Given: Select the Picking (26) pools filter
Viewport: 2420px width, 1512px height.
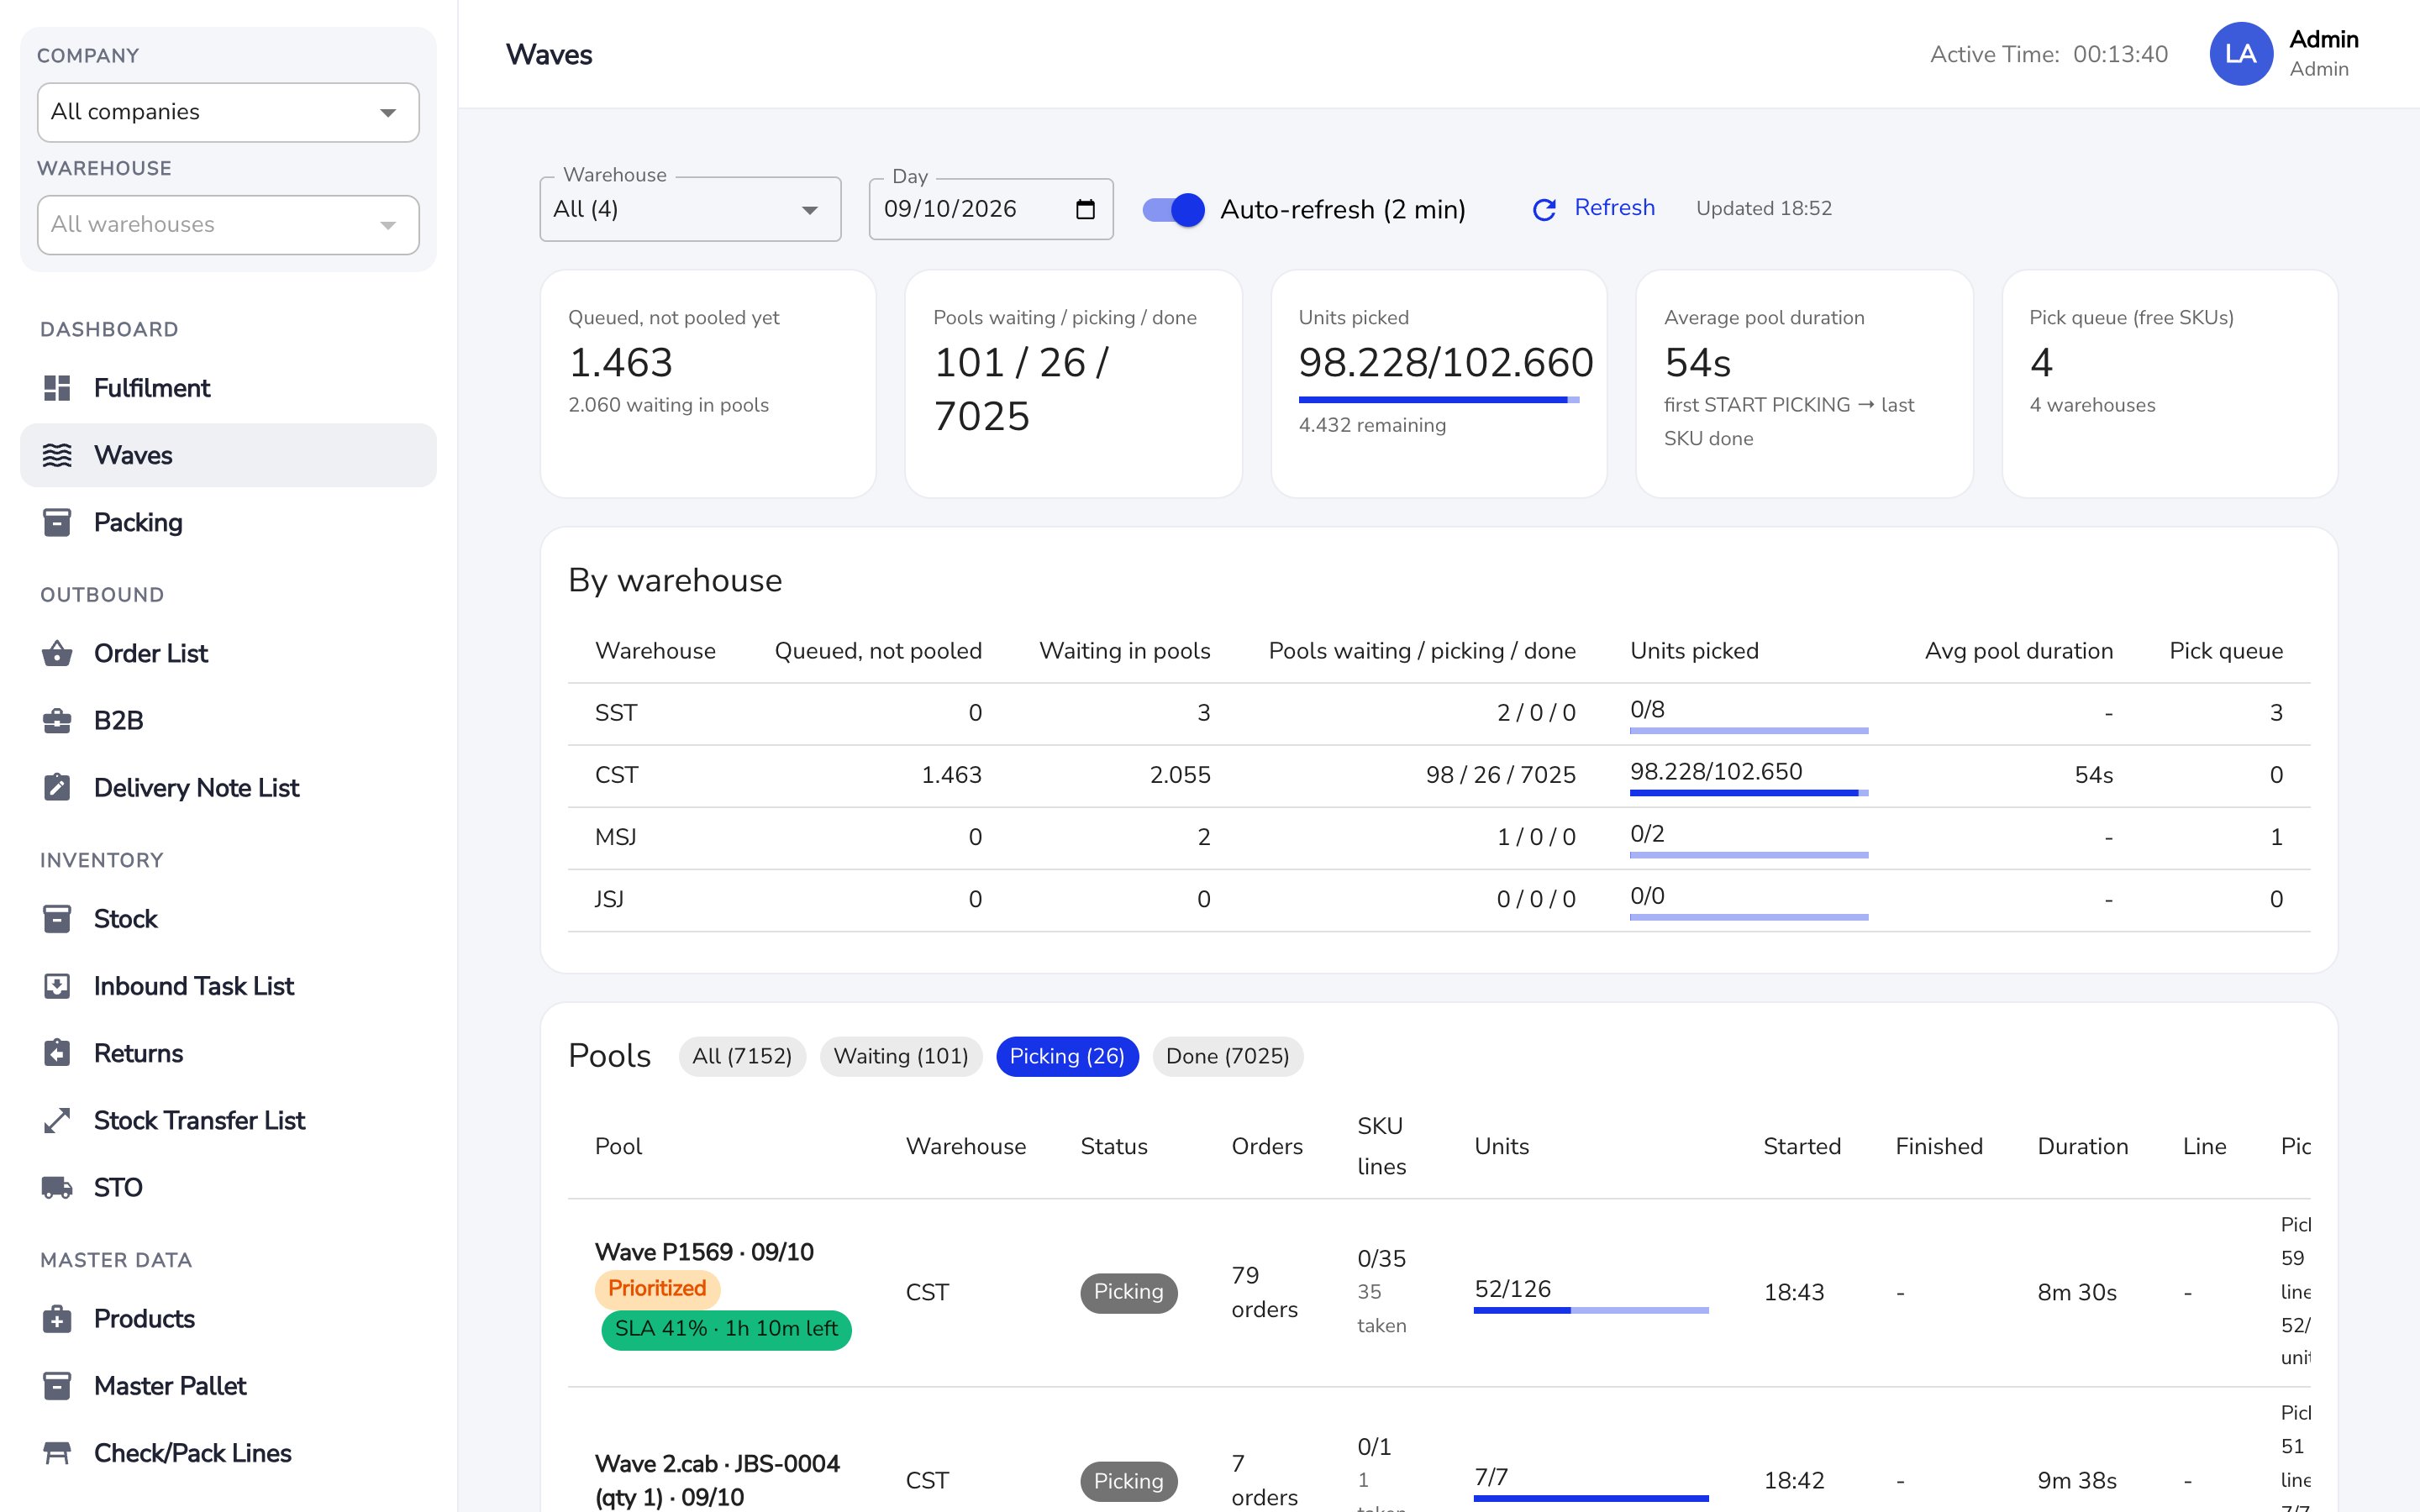Looking at the screenshot, I should [1067, 1056].
